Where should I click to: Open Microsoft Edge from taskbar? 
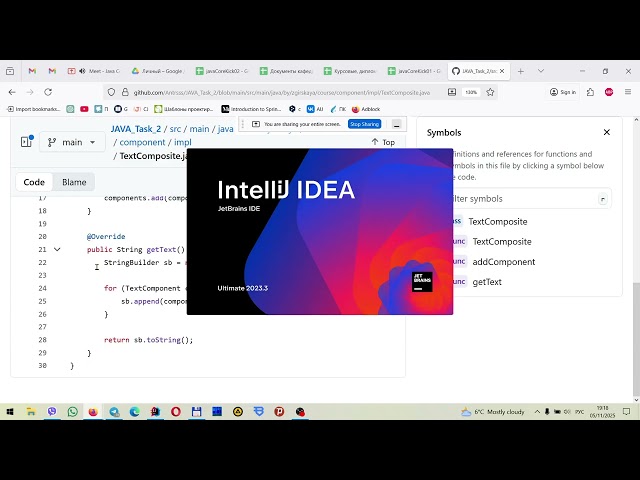(135, 411)
